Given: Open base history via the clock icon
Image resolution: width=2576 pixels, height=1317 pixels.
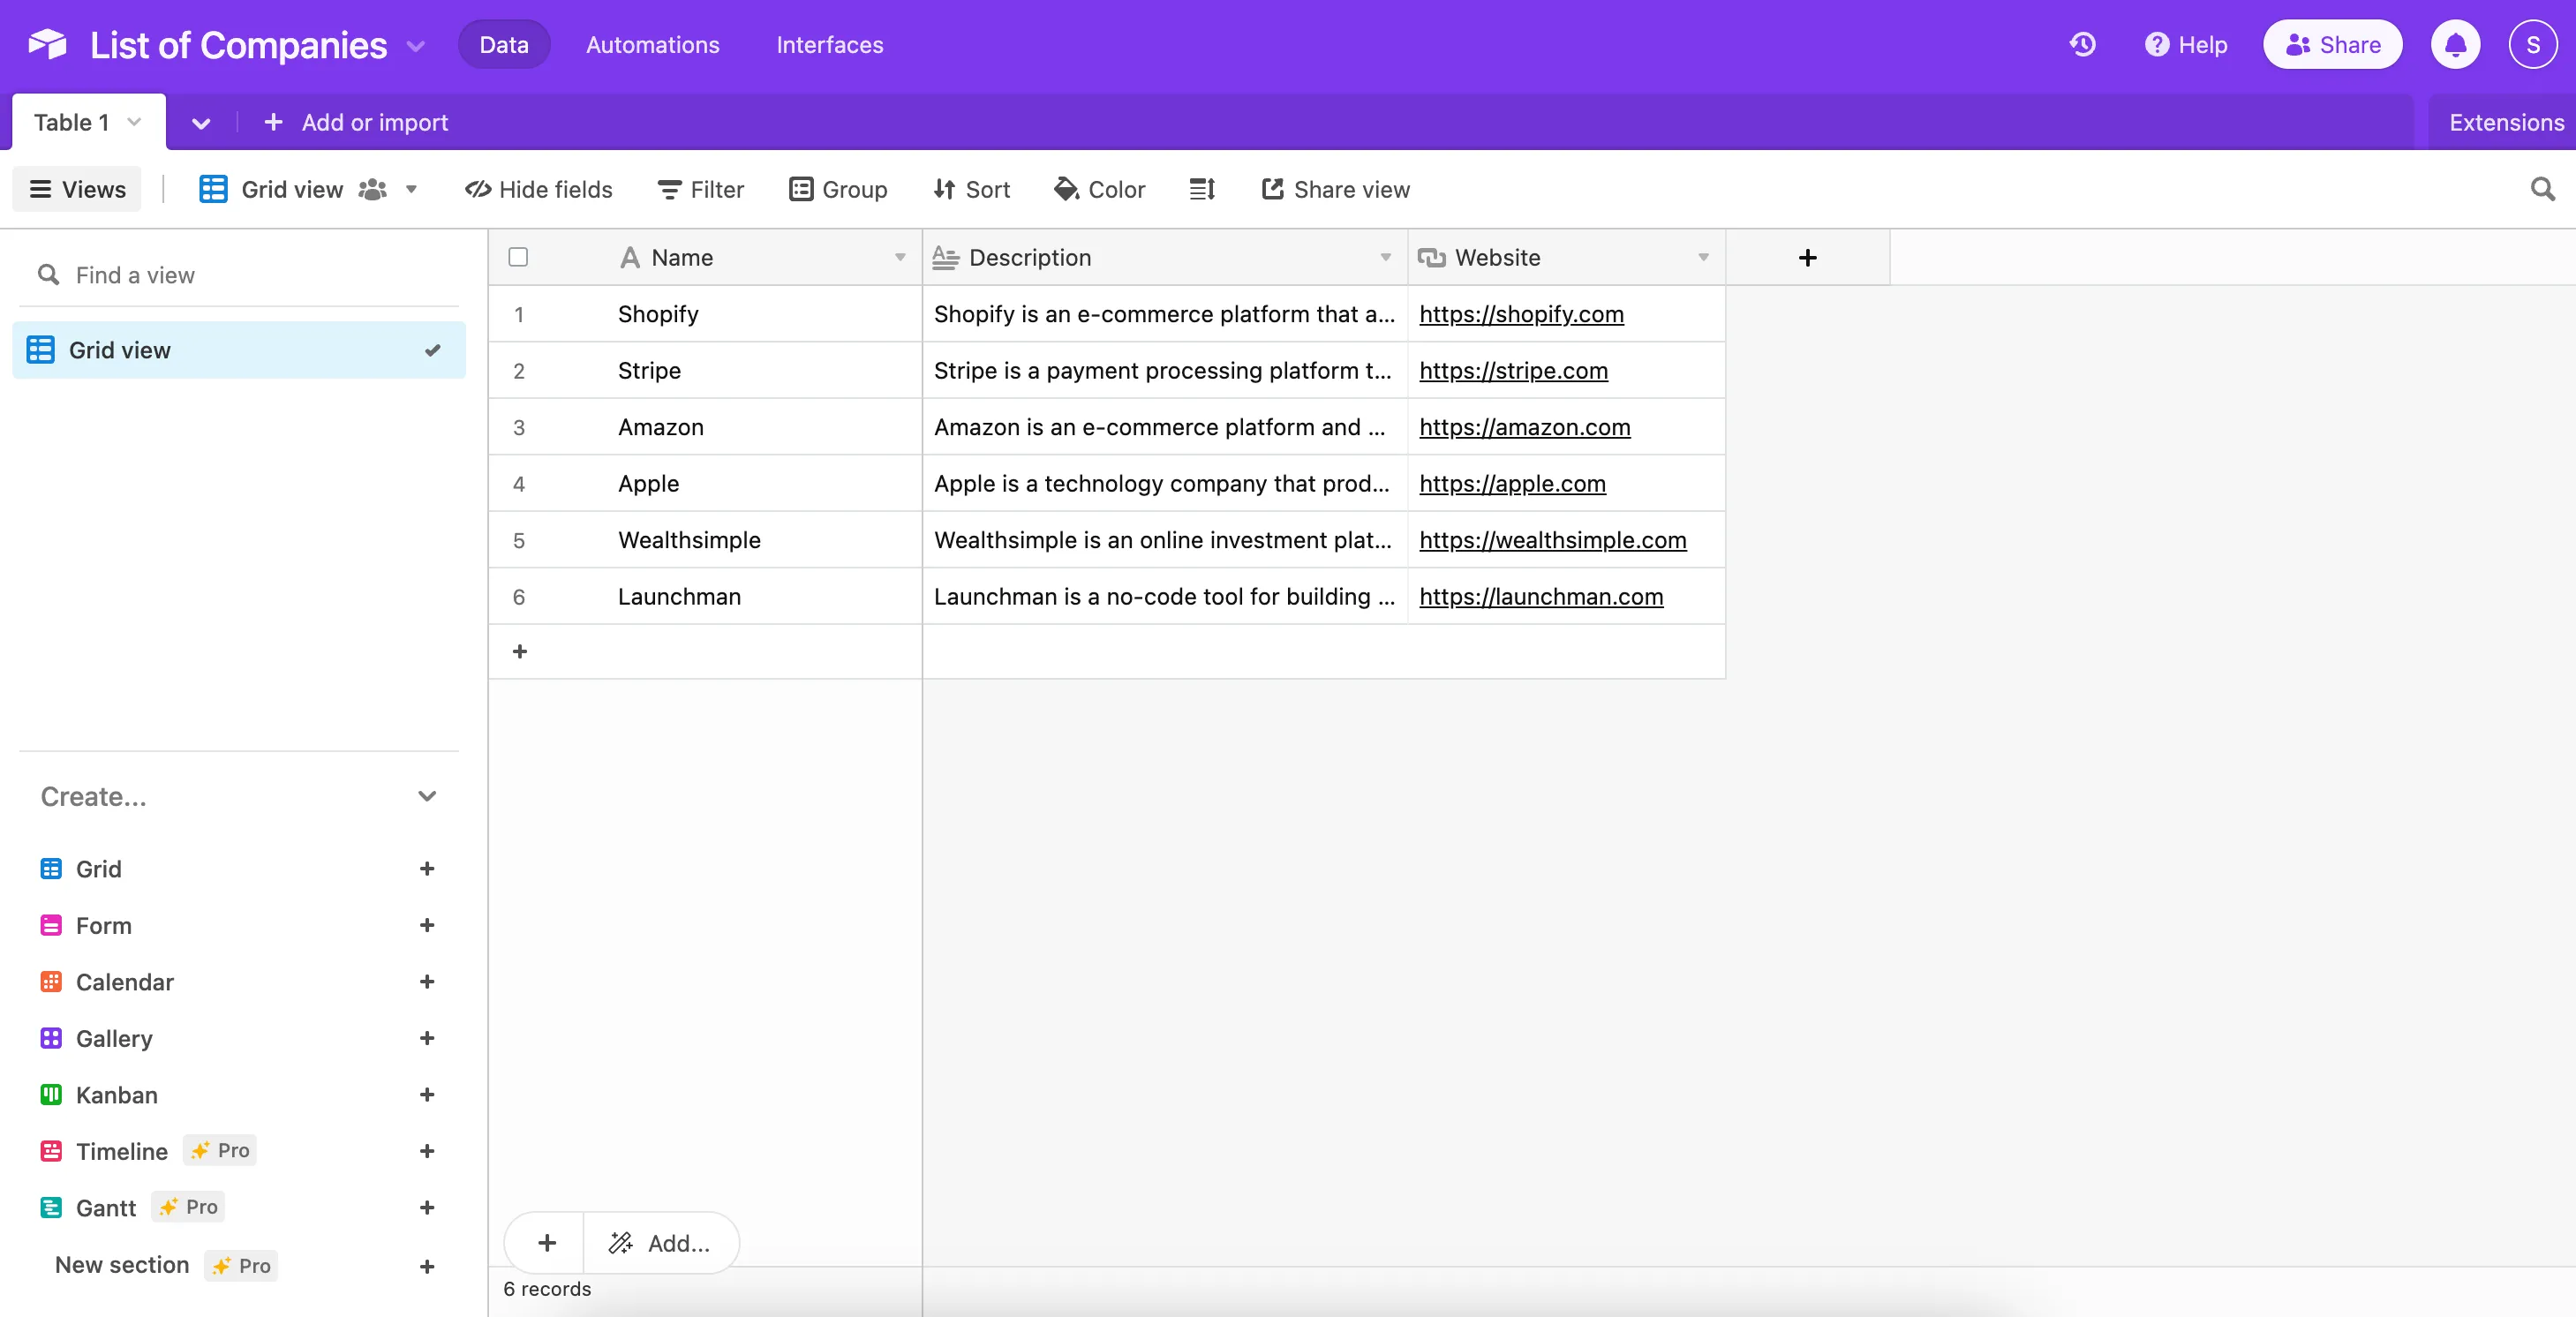Looking at the screenshot, I should click(x=2082, y=44).
